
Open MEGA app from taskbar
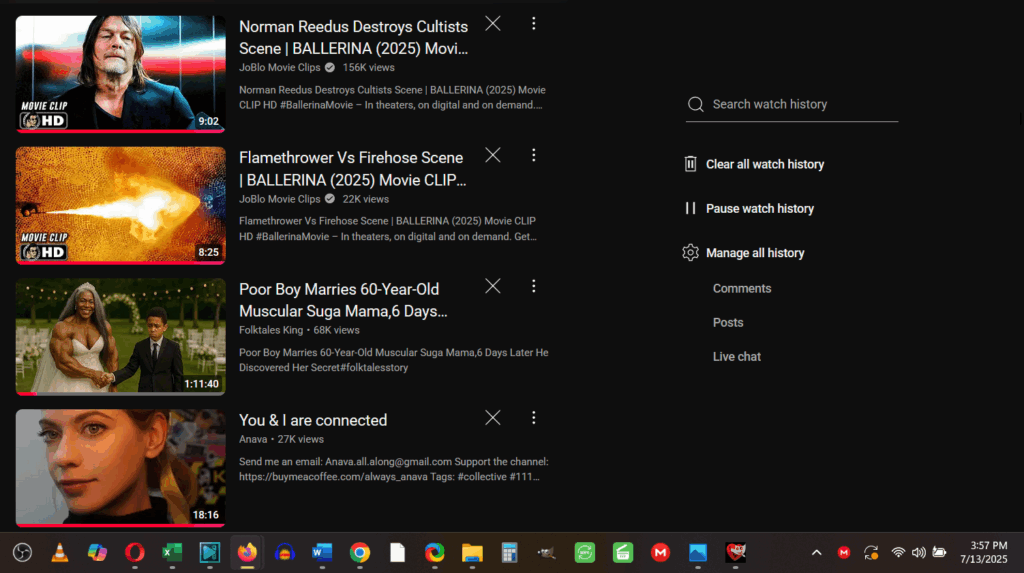point(660,553)
